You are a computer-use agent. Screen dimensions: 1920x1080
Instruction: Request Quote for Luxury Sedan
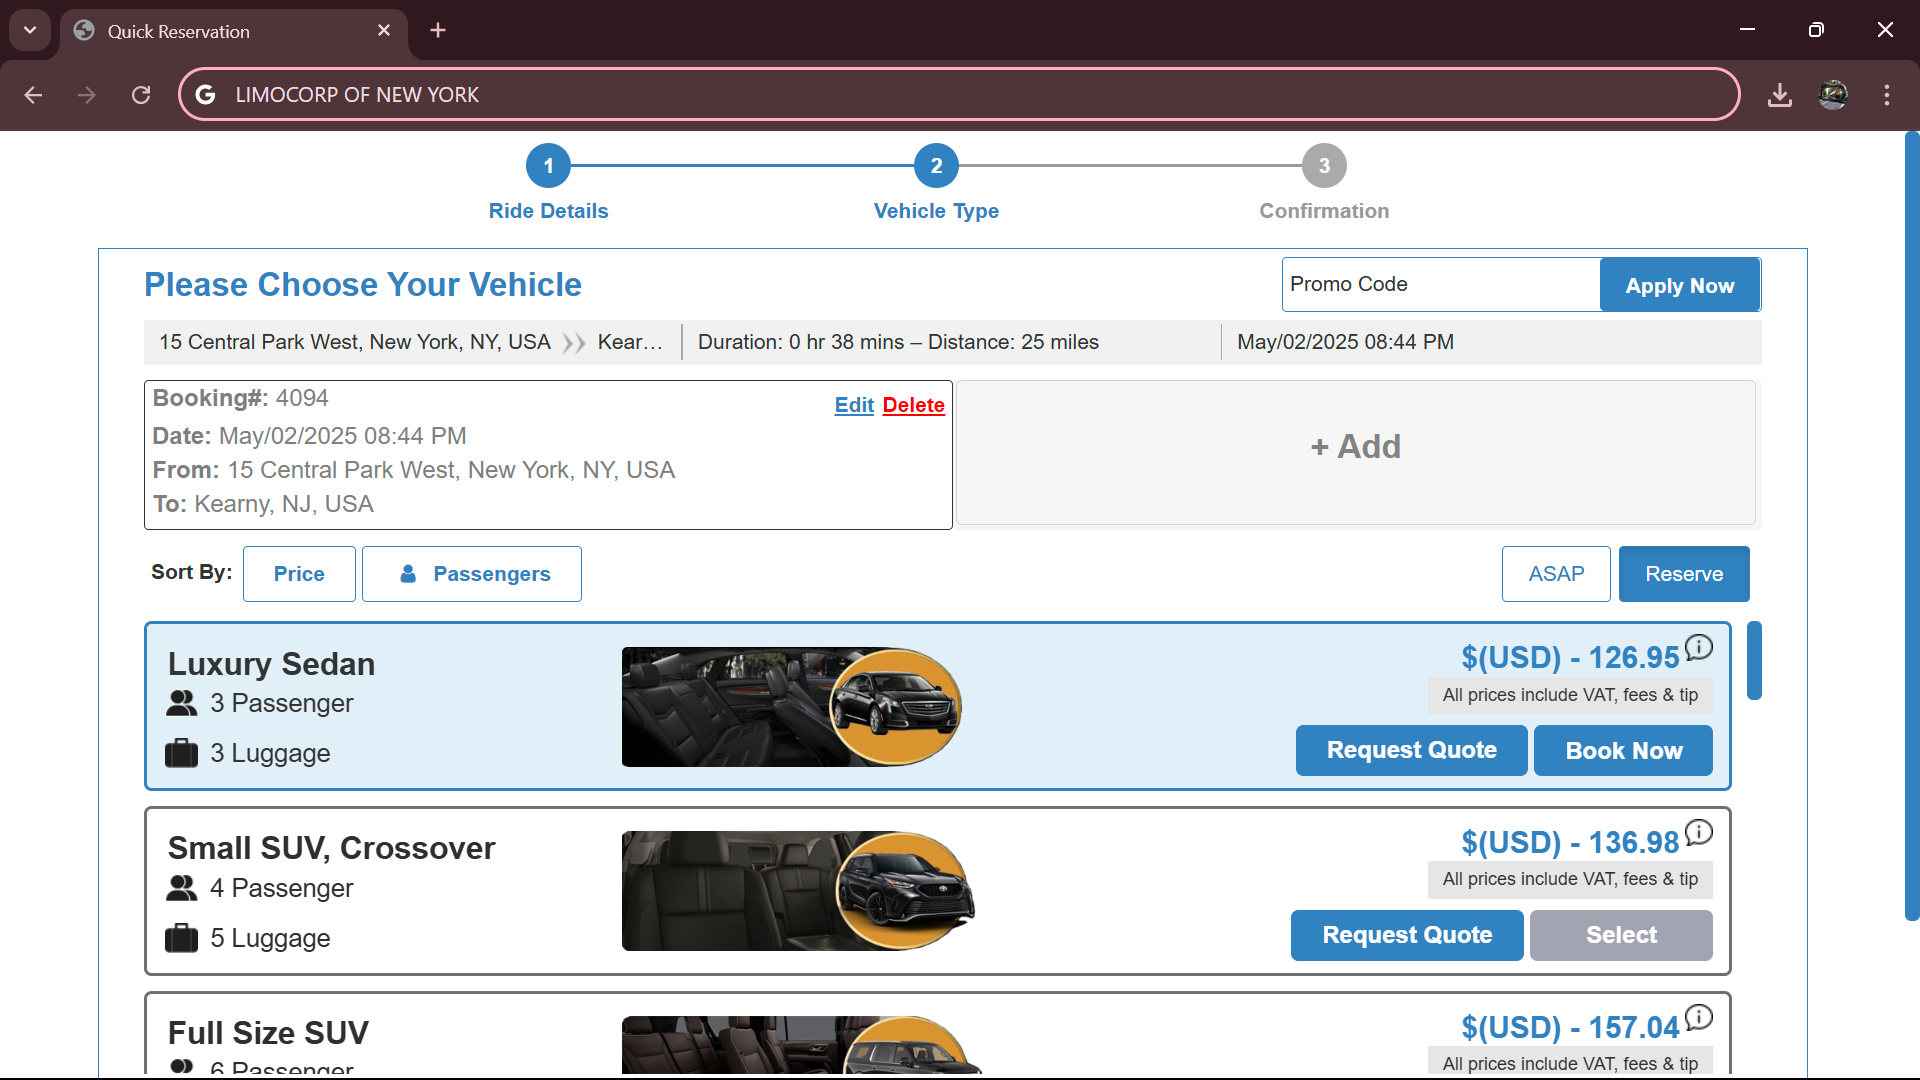pos(1411,750)
